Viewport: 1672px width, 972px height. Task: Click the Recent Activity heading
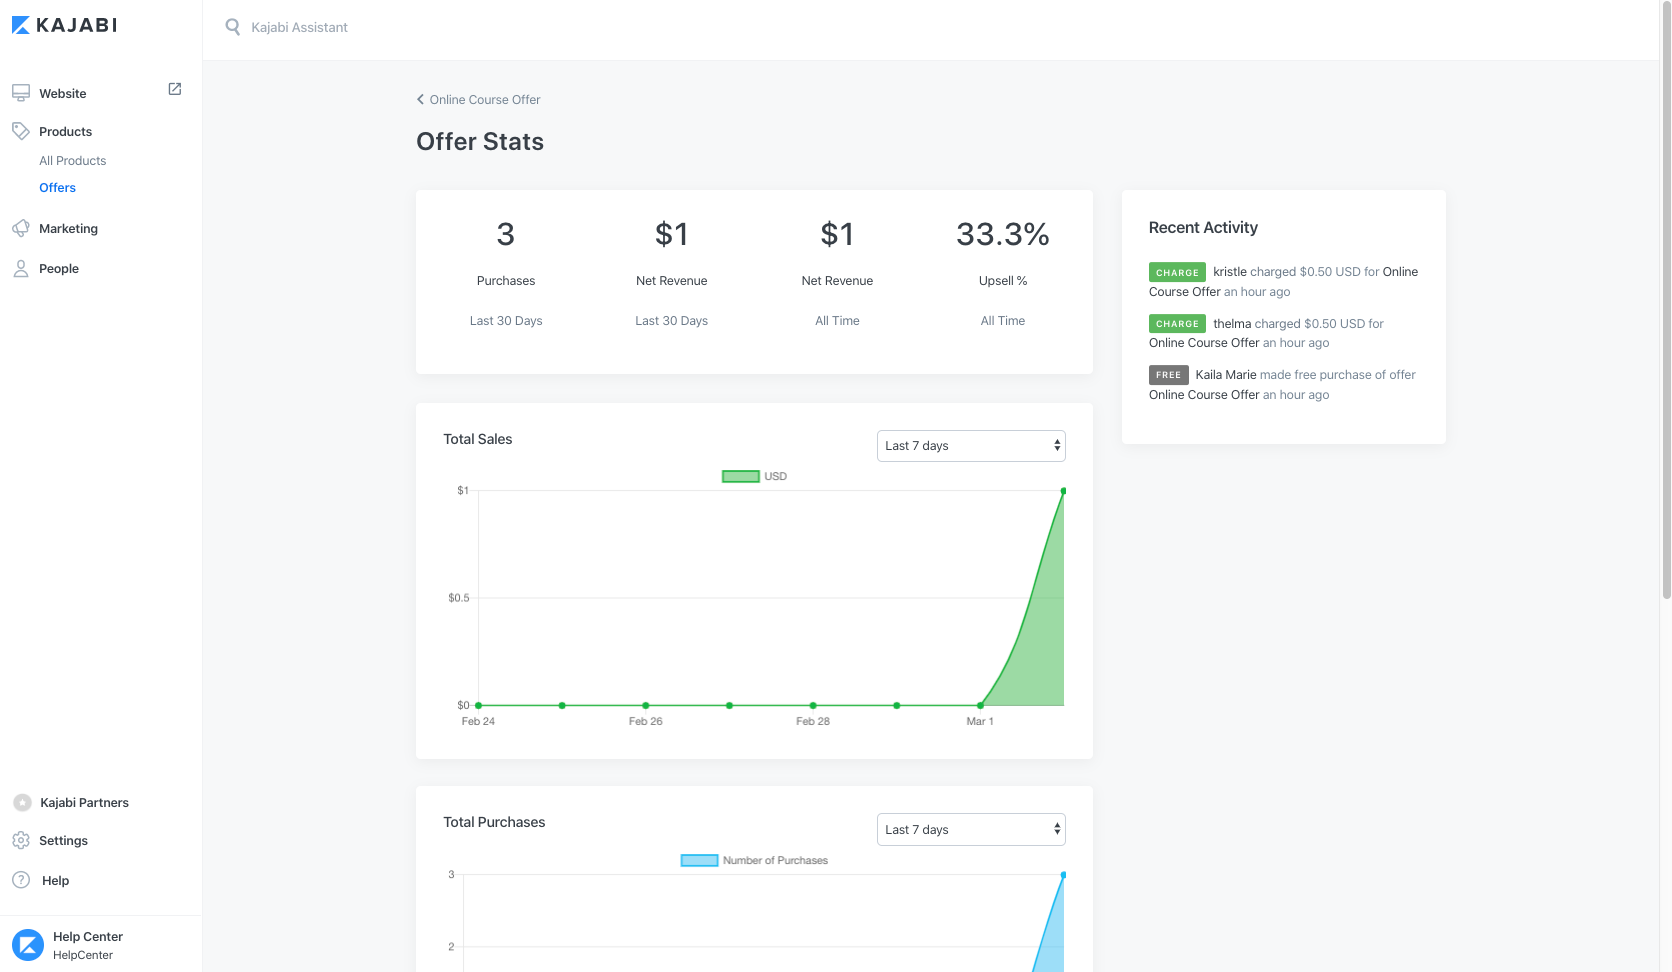(x=1203, y=227)
